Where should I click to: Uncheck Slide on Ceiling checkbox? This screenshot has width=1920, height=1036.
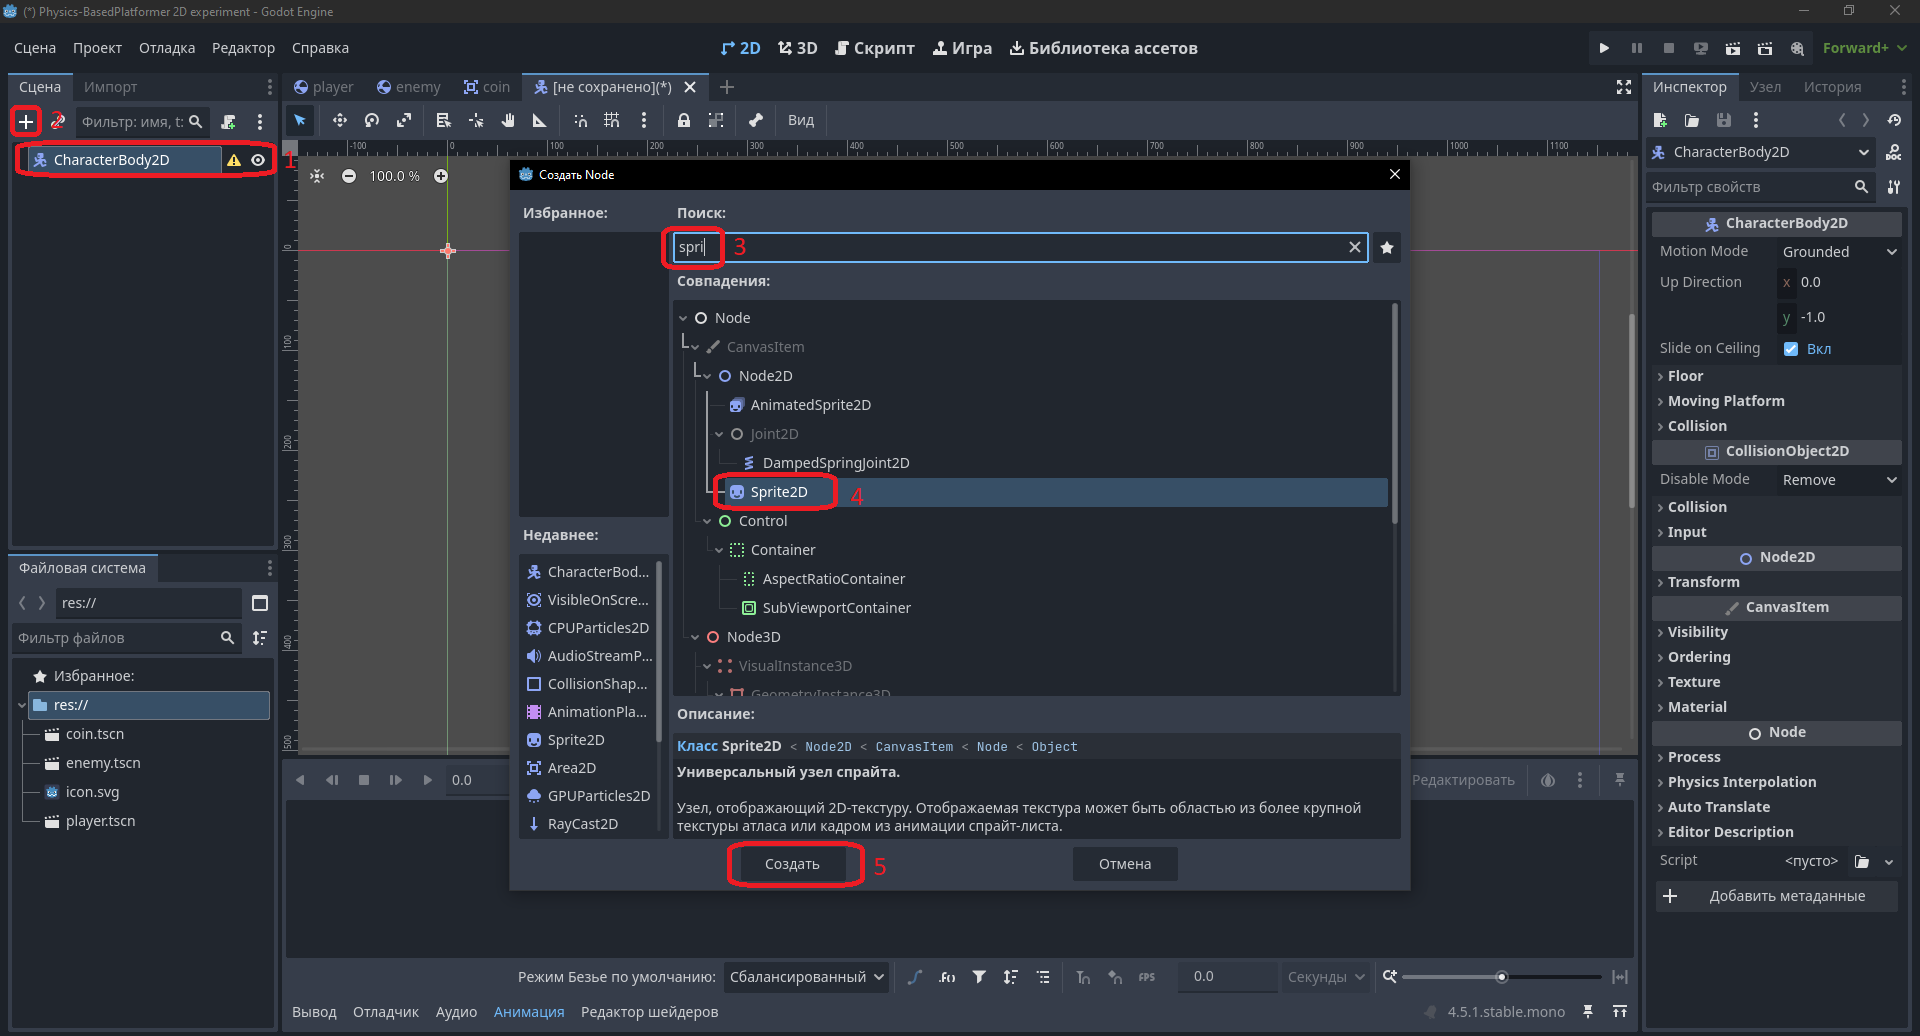coord(1791,349)
